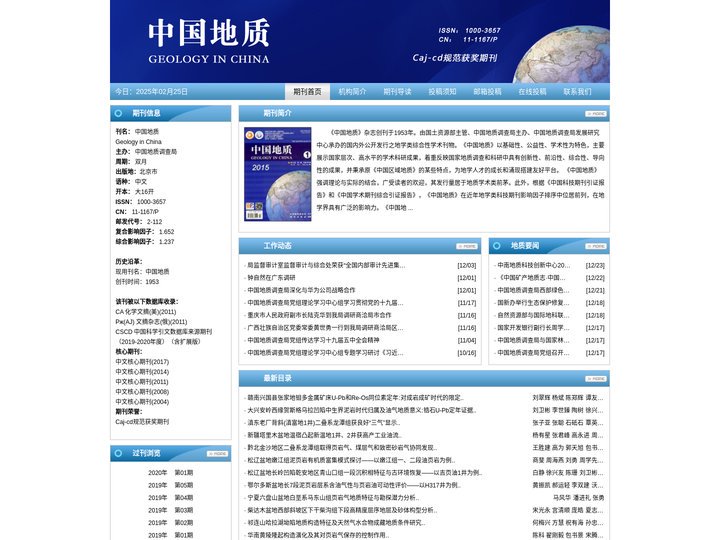The image size is (720, 540).
Task: Open article on 滇东老厂背斜二叠系龙潭组
Action: [x=324, y=423]
